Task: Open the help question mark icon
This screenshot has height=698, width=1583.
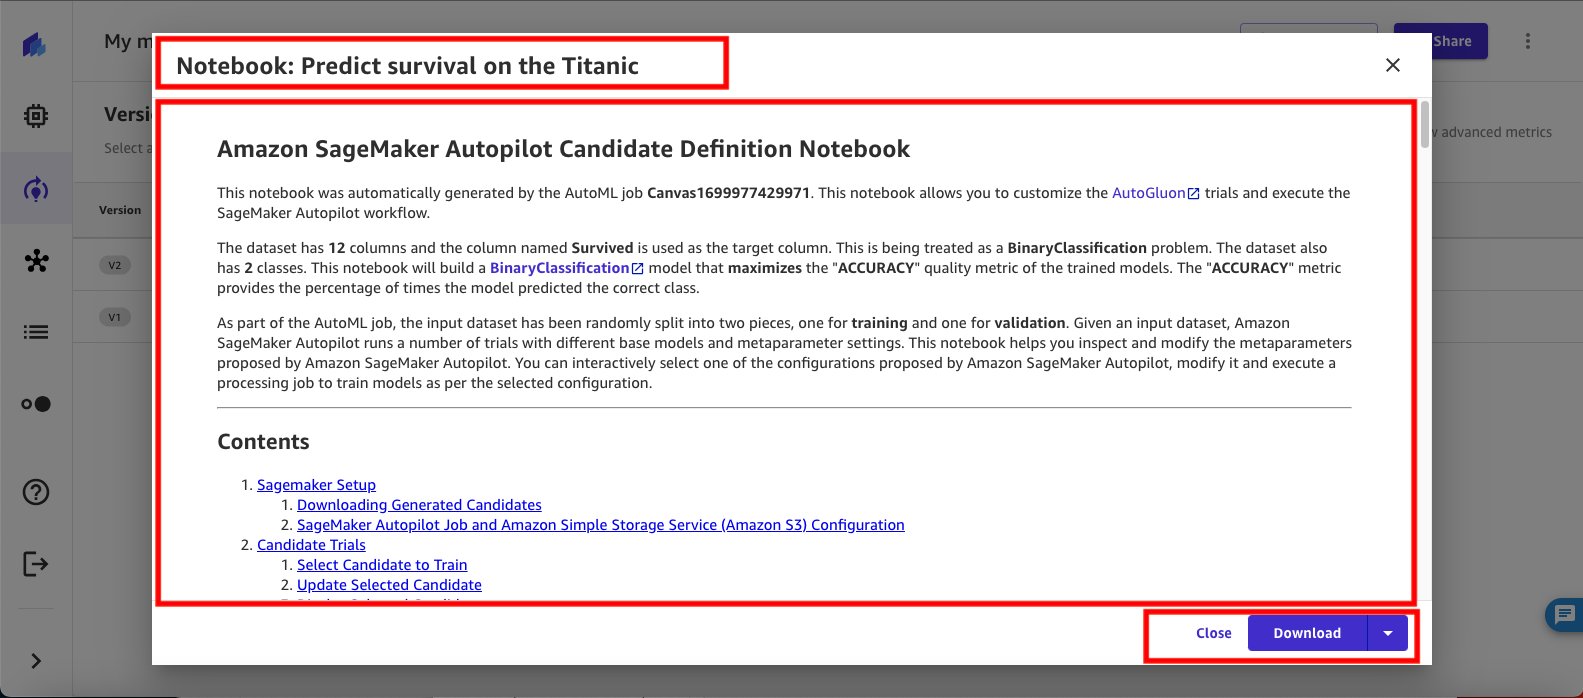Action: tap(35, 492)
